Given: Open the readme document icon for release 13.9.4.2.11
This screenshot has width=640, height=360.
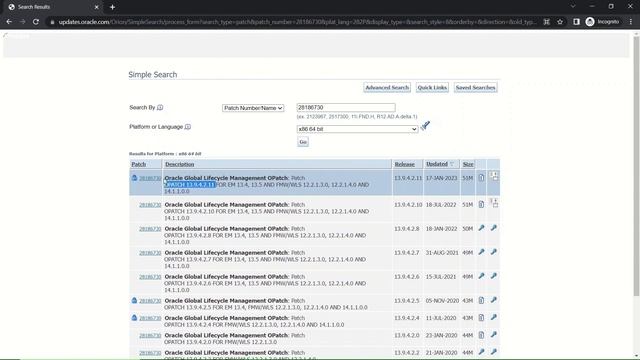Looking at the screenshot, I should point(481,178).
